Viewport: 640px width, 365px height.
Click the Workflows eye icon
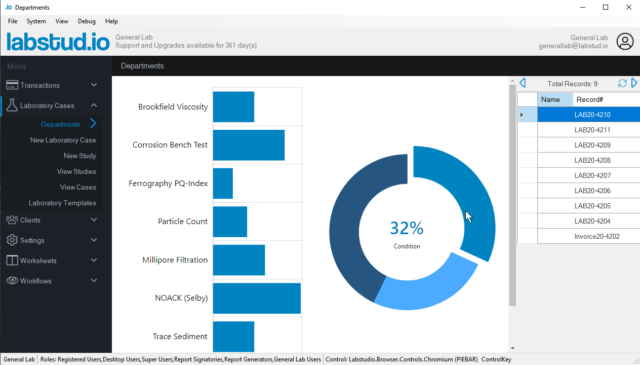click(x=12, y=280)
